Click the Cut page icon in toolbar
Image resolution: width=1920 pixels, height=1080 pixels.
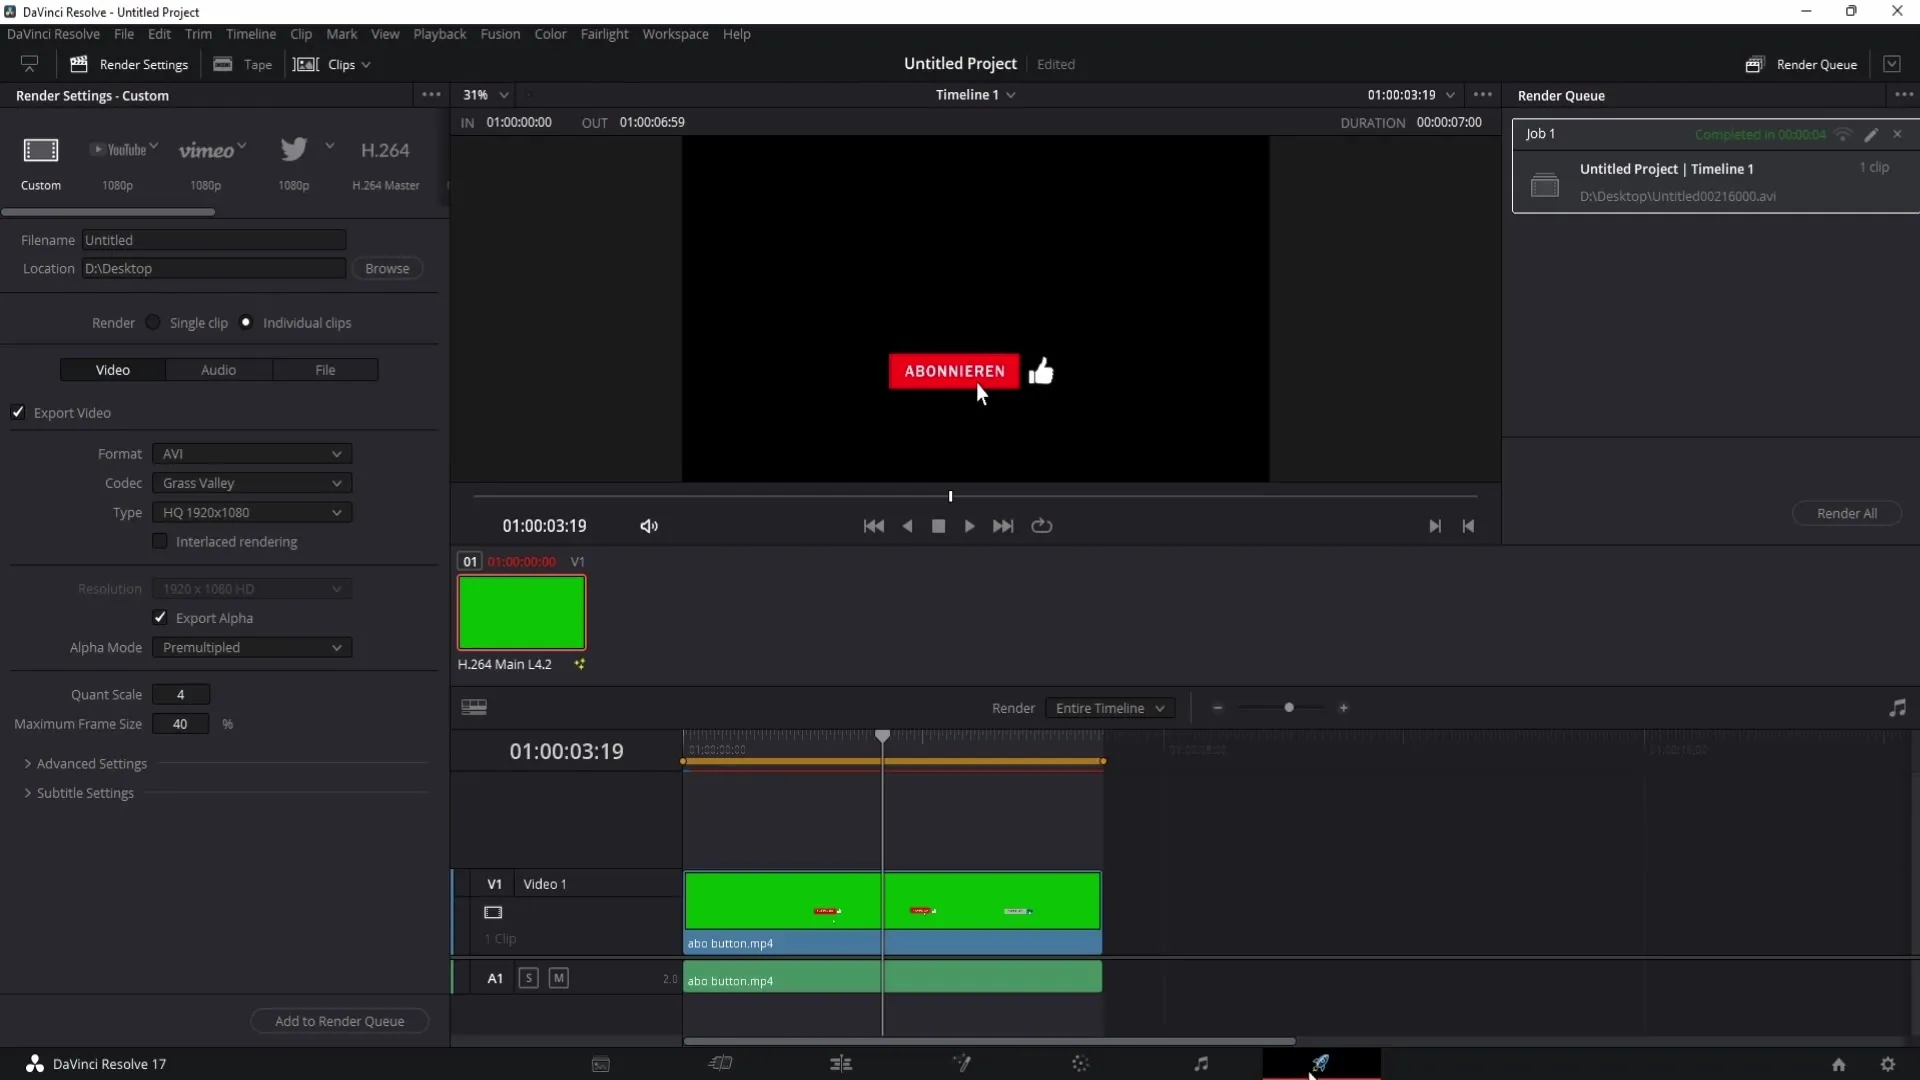tap(720, 1064)
